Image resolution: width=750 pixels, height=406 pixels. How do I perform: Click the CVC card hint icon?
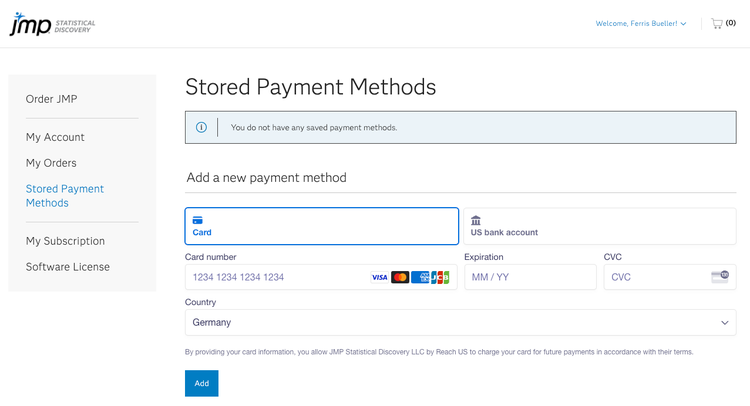point(719,276)
